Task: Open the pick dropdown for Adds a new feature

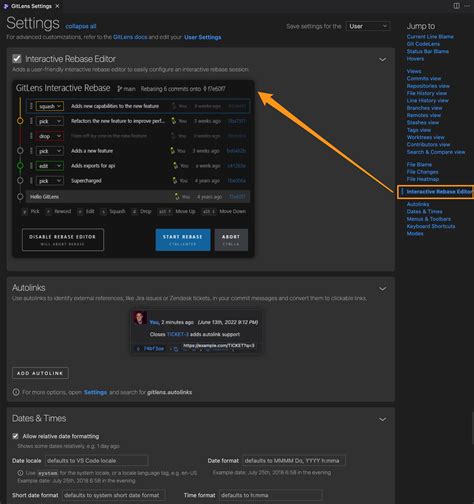Action: (x=50, y=151)
